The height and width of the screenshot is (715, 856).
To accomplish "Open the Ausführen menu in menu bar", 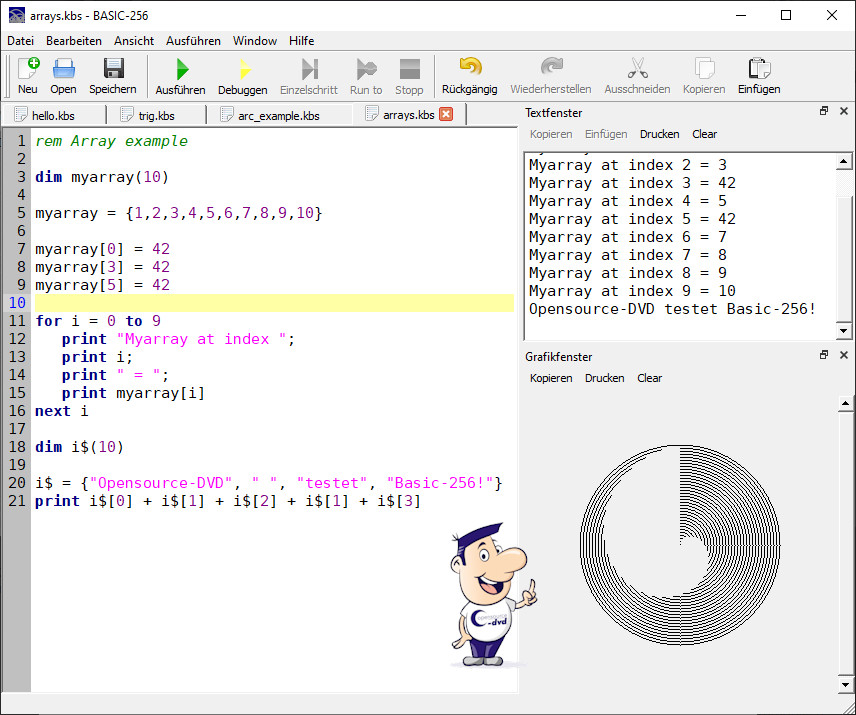I will coord(193,41).
